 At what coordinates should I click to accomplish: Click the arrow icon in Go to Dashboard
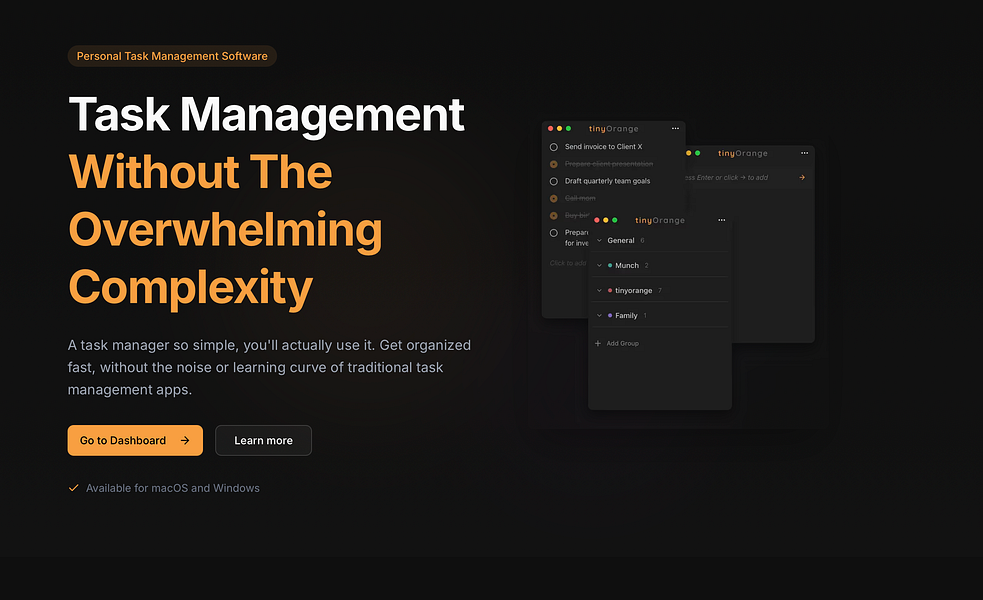185,441
